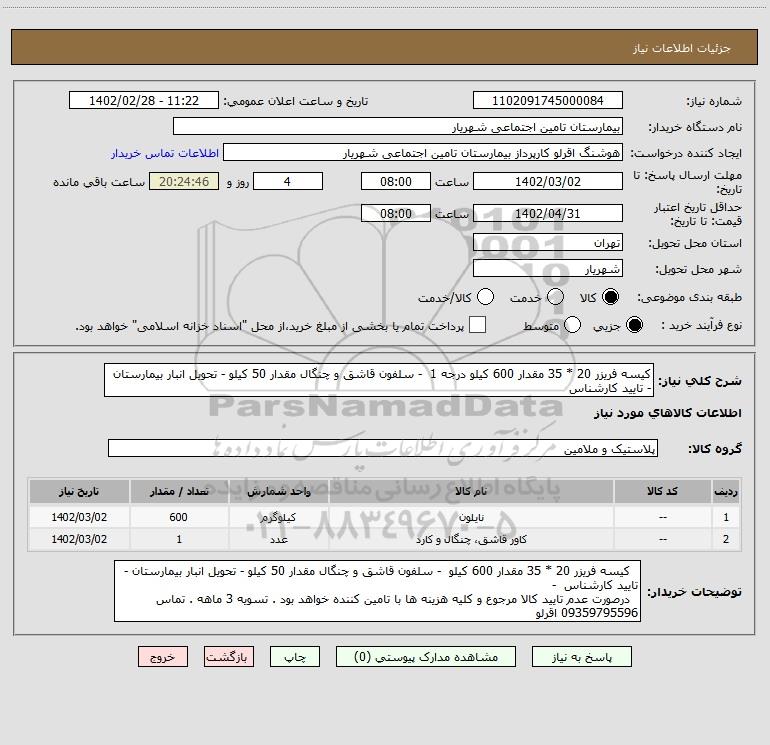Click the public announcement date field 1402/02/28 - 11:22

(144, 100)
